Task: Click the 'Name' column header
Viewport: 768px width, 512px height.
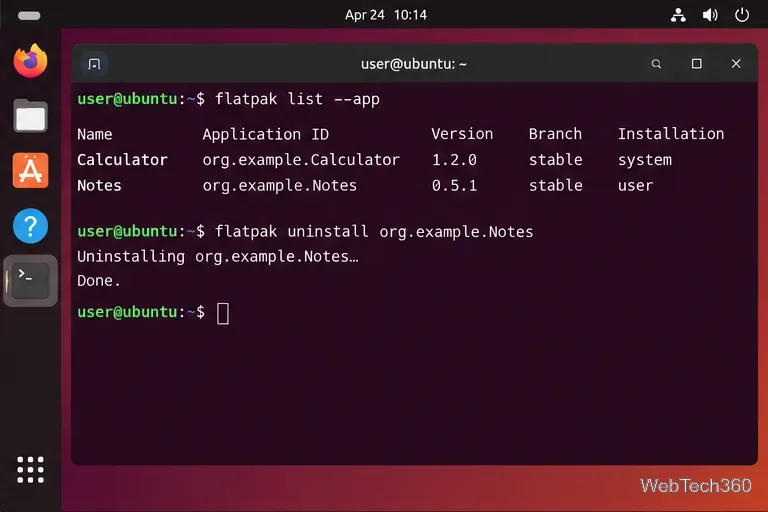Action: coord(95,134)
